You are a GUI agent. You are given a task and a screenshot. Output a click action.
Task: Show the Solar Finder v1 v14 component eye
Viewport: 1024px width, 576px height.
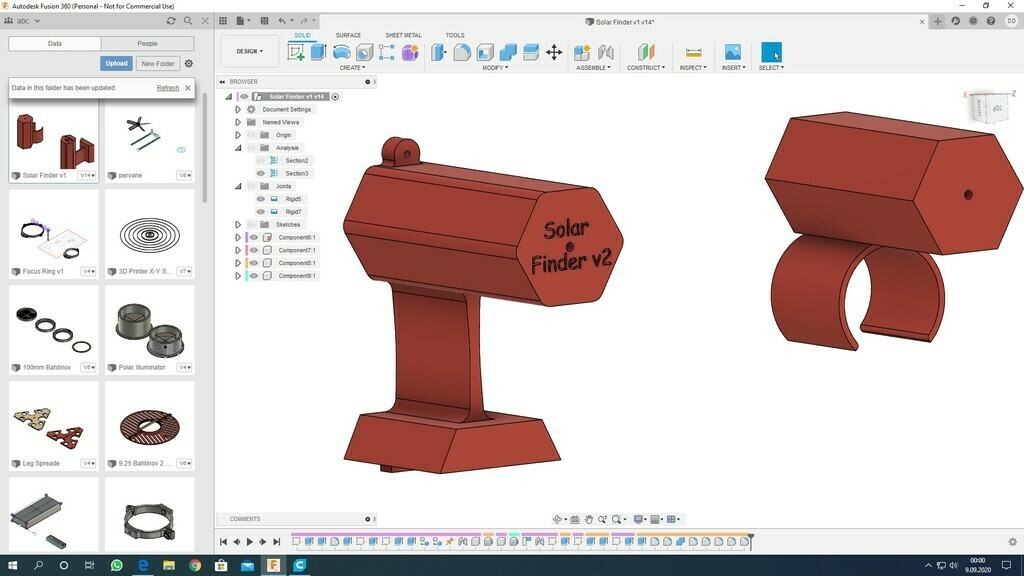(244, 96)
